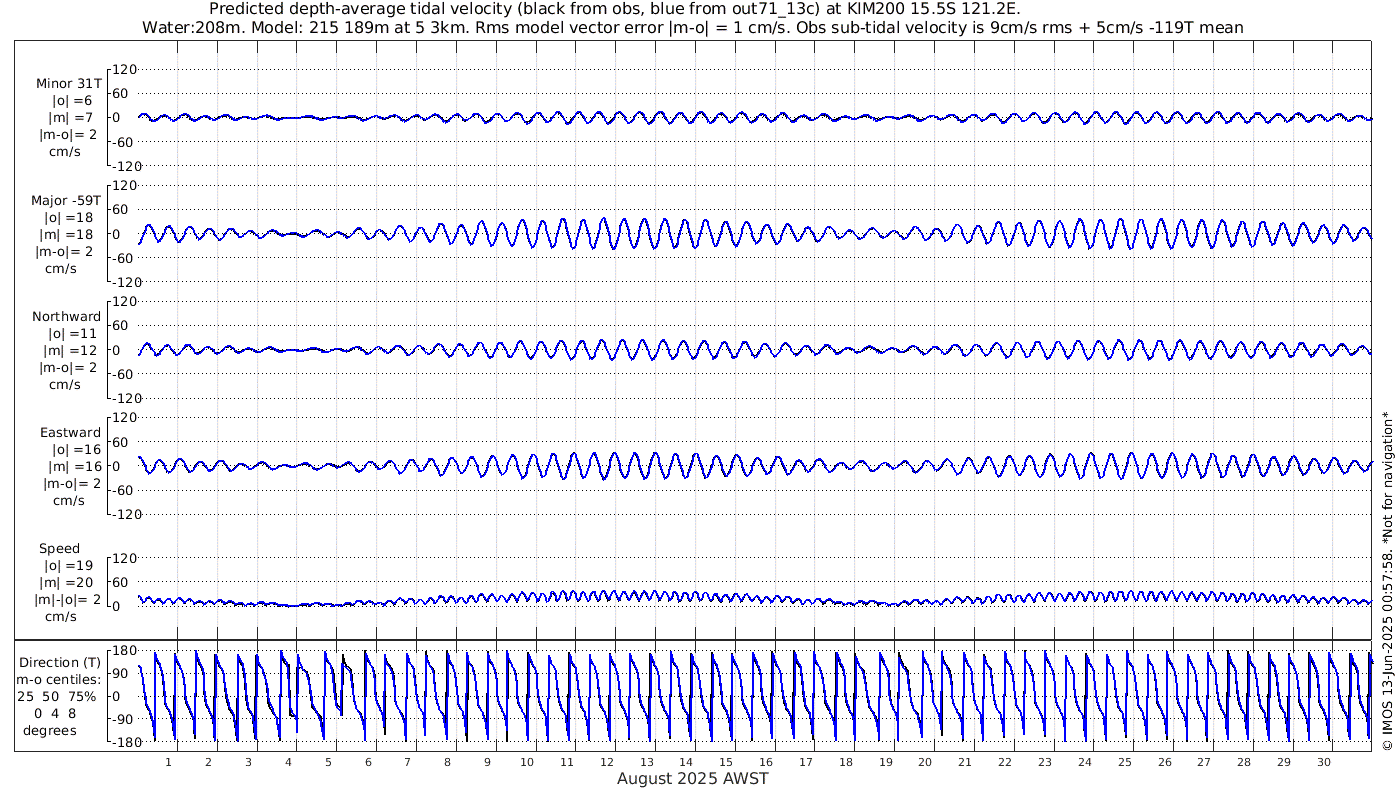This screenshot has height=800, width=1400.
Task: Click day 5 on the date axis
Action: pos(328,762)
